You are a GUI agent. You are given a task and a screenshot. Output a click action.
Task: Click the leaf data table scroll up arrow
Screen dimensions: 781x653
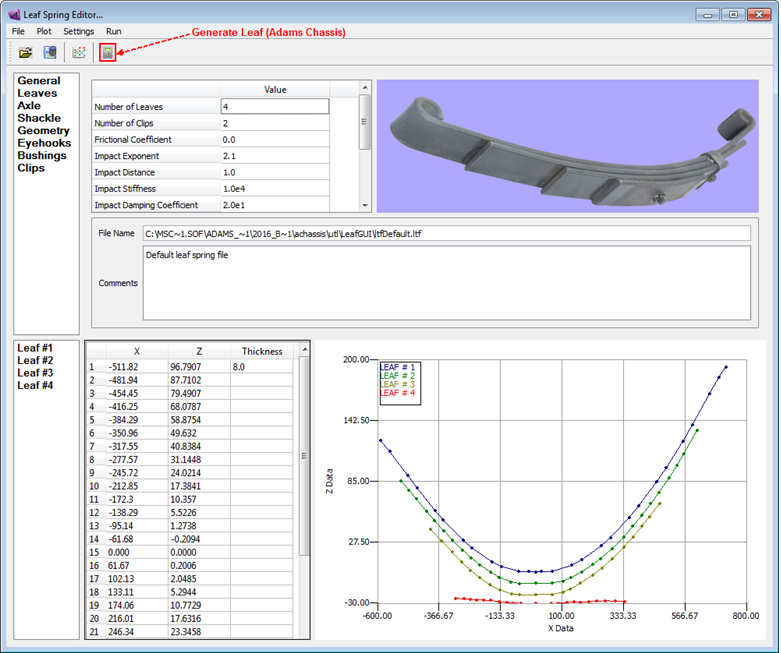(x=304, y=350)
